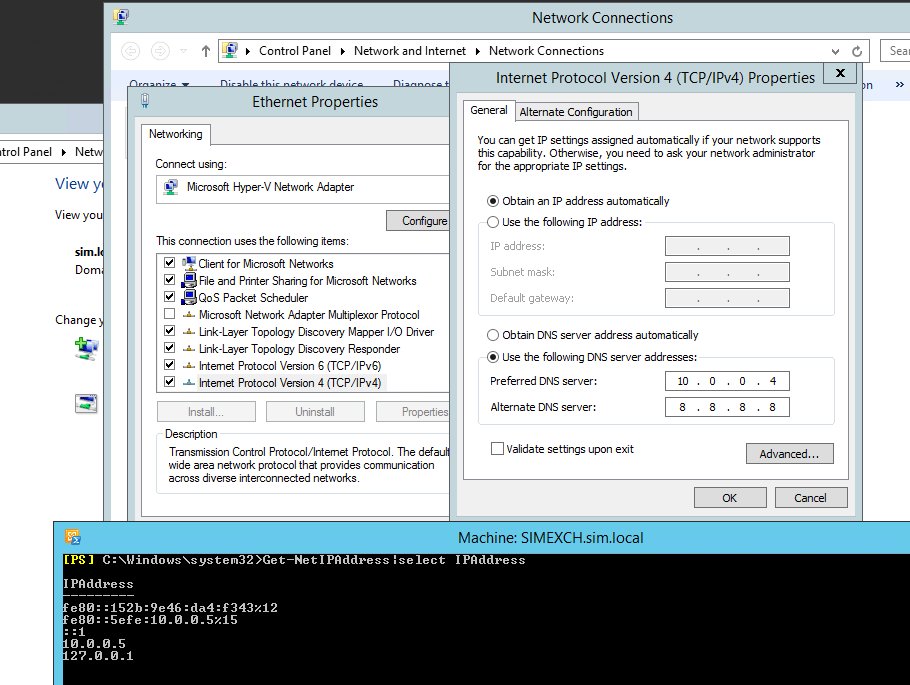
Task: Click the Up arrow next to address bar
Action: (205, 51)
